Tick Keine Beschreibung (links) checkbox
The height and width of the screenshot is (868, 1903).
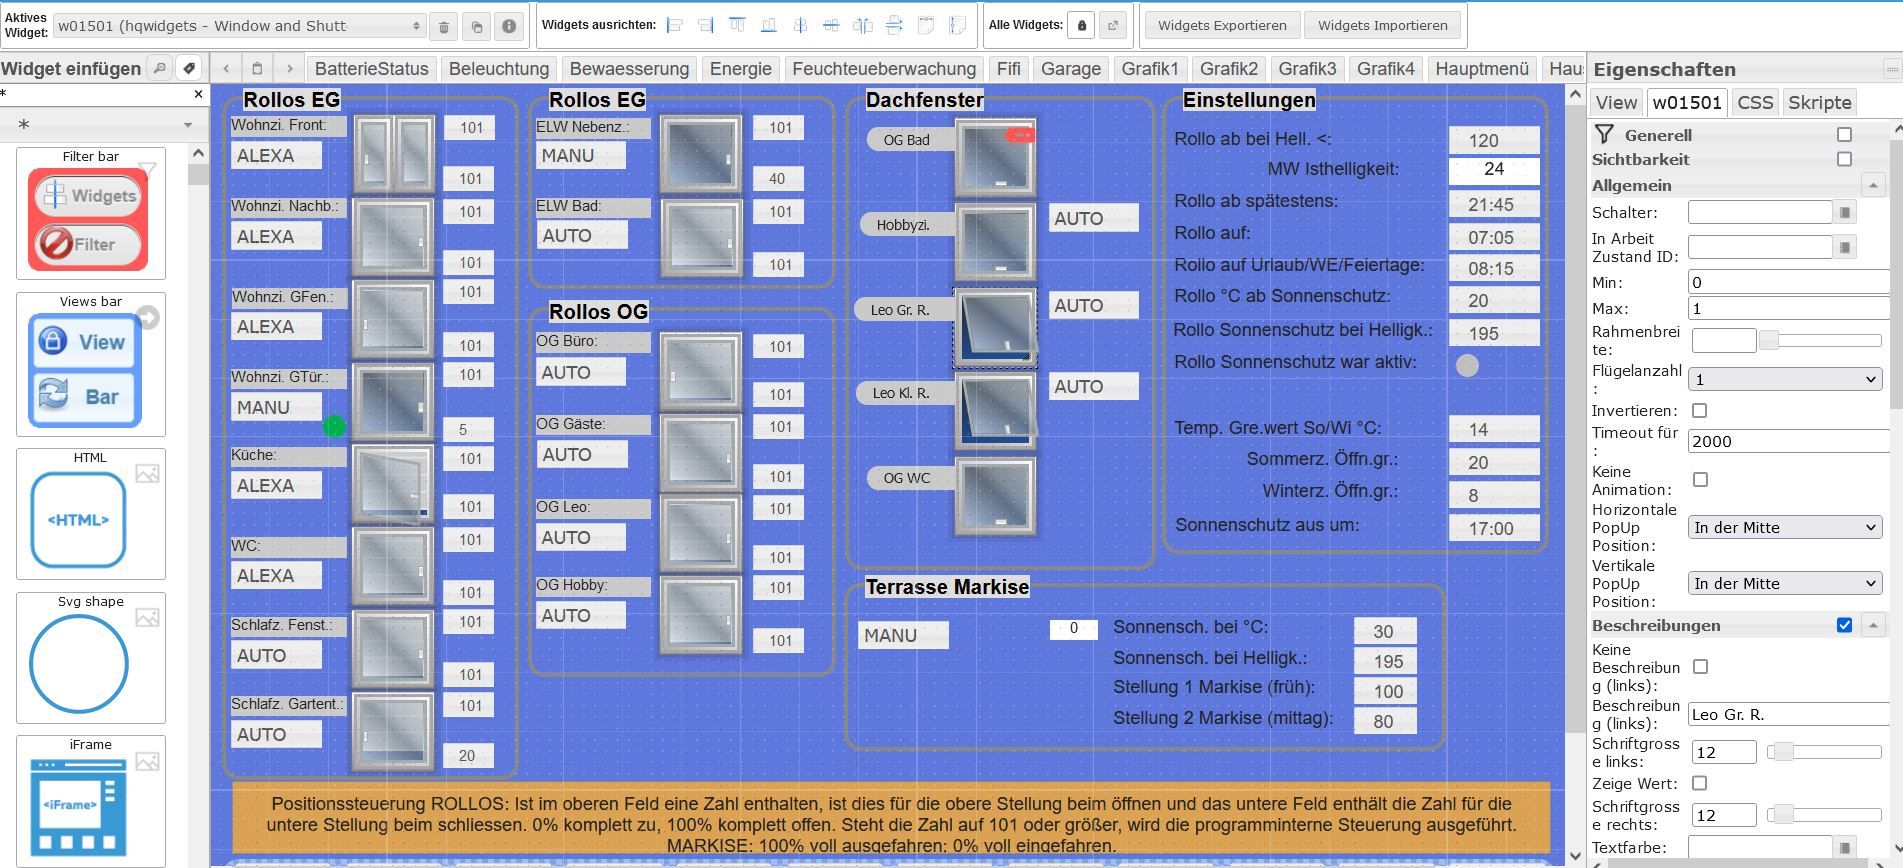click(x=1700, y=666)
